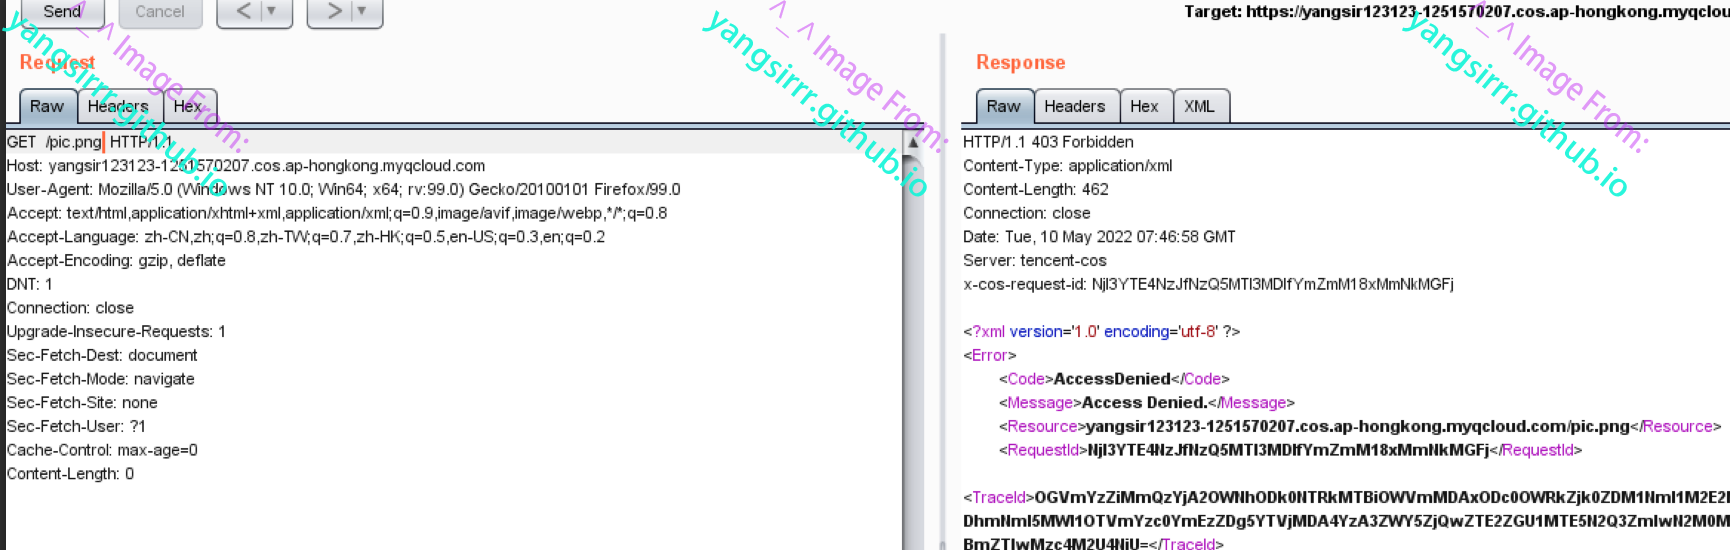This screenshot has height=550, width=1730.
Task: Switch to the Request Headers tab
Action: 118,106
